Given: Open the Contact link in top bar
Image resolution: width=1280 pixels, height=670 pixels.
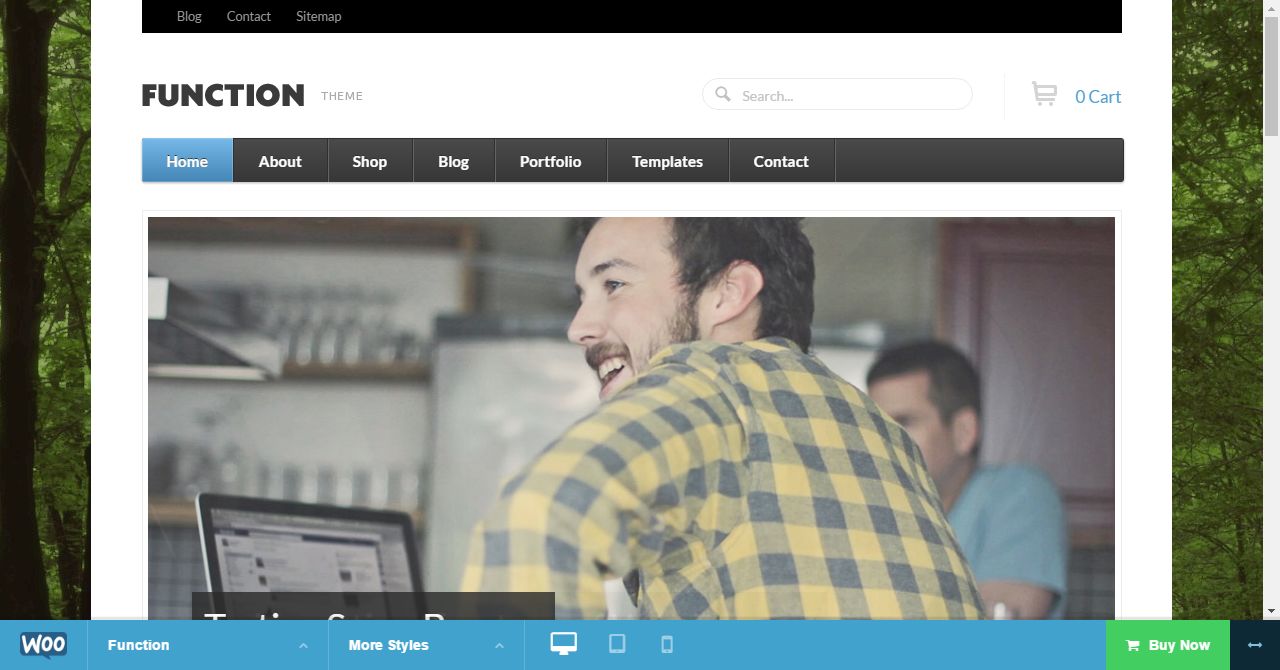Looking at the screenshot, I should coord(249,16).
